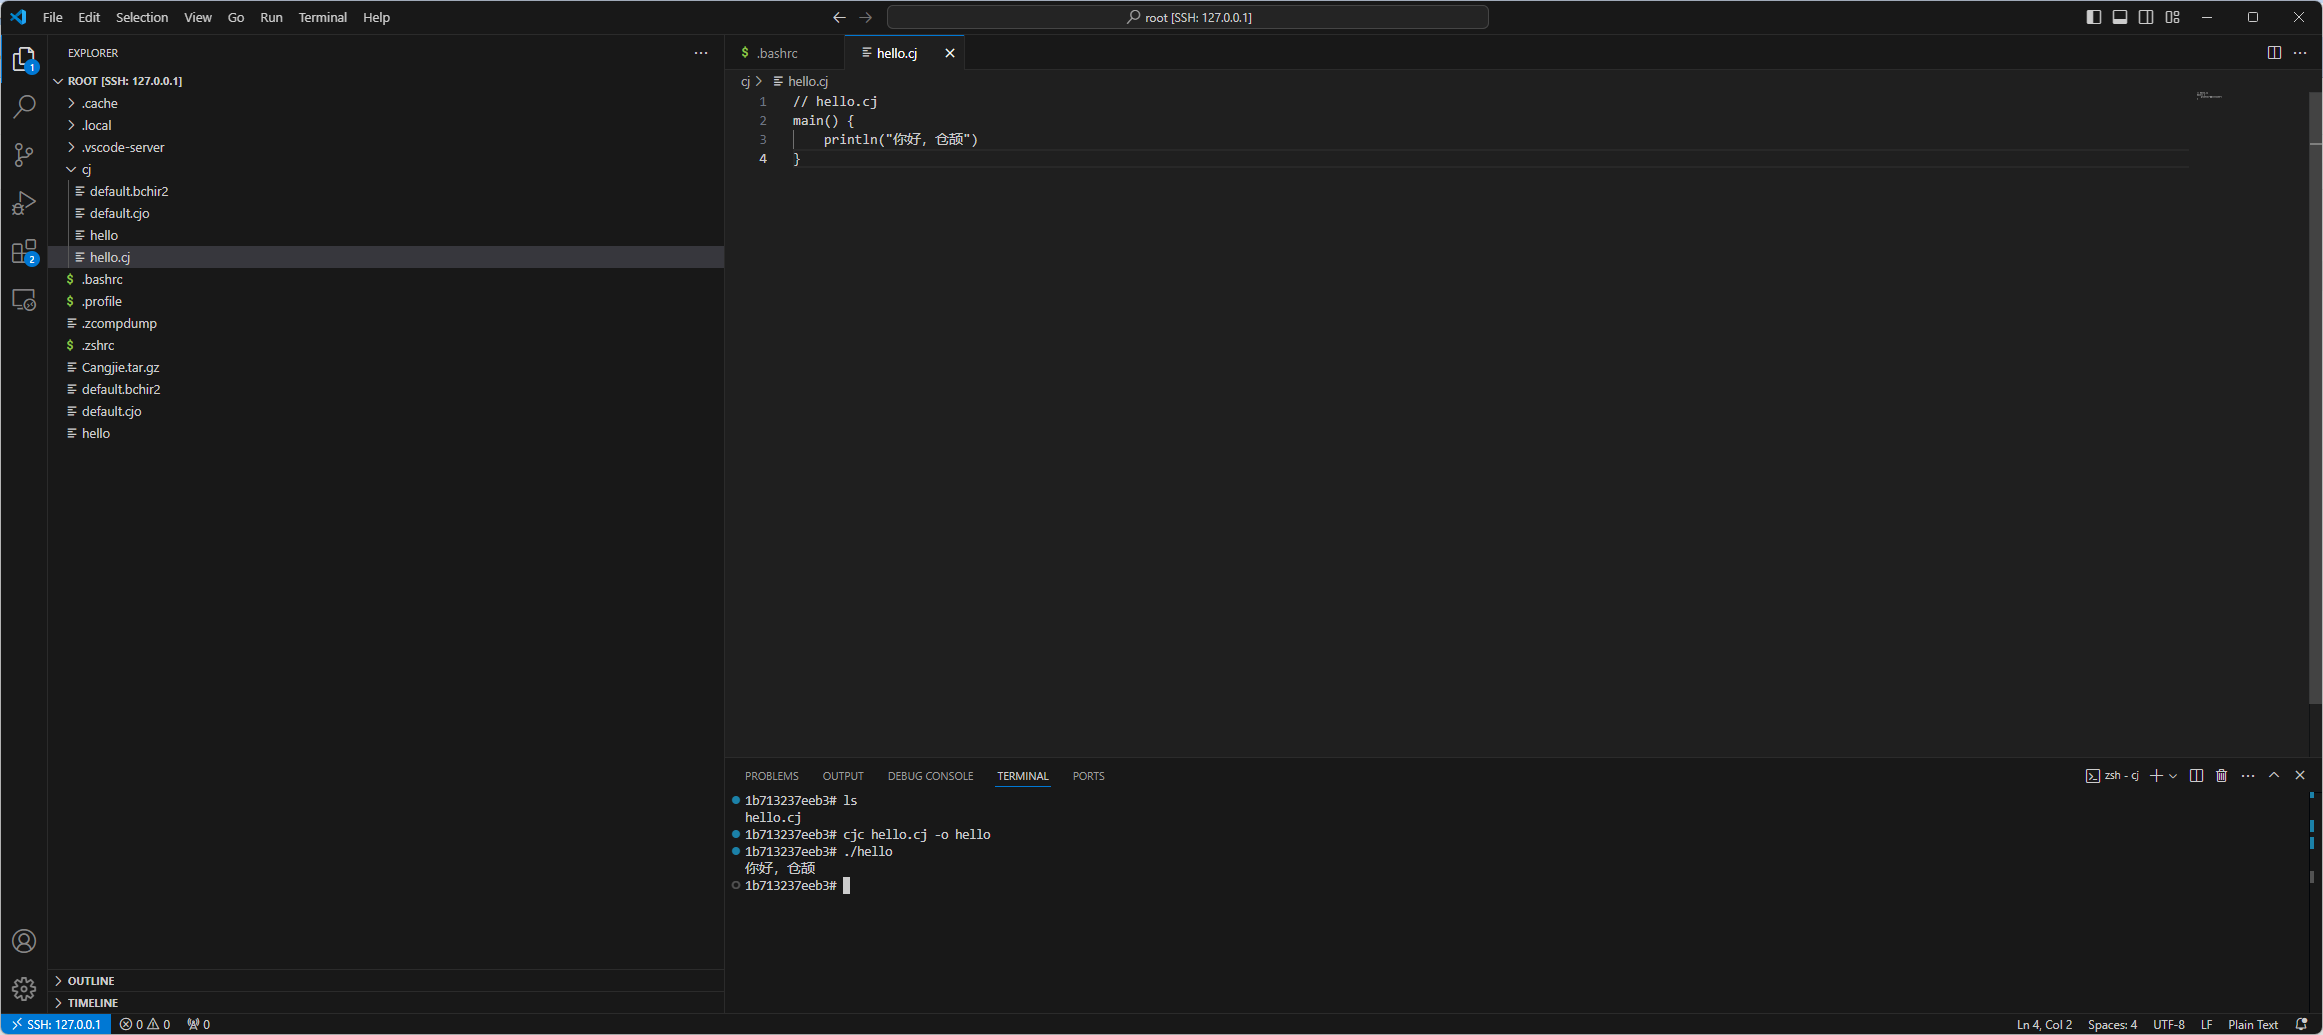Open the Remote Explorer icon
This screenshot has width=2323, height=1035.
(x=24, y=299)
